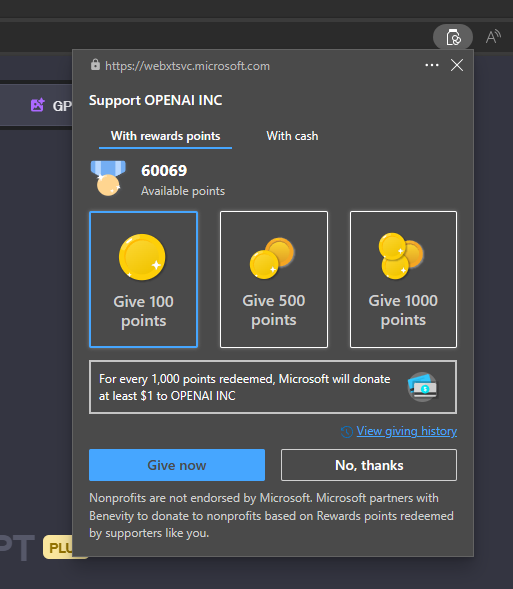The width and height of the screenshot is (513, 589).
Task: Click the No, thanks button
Action: 369,465
